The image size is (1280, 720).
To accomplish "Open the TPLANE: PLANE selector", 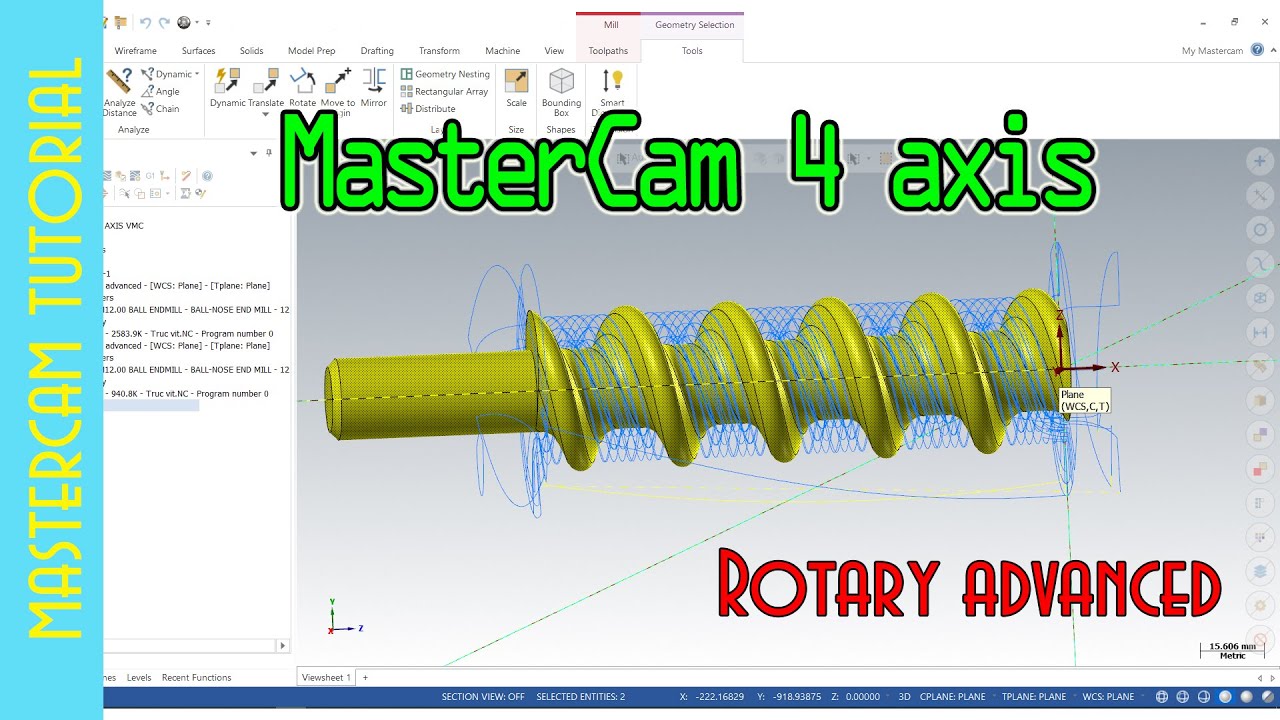I will (x=1034, y=697).
